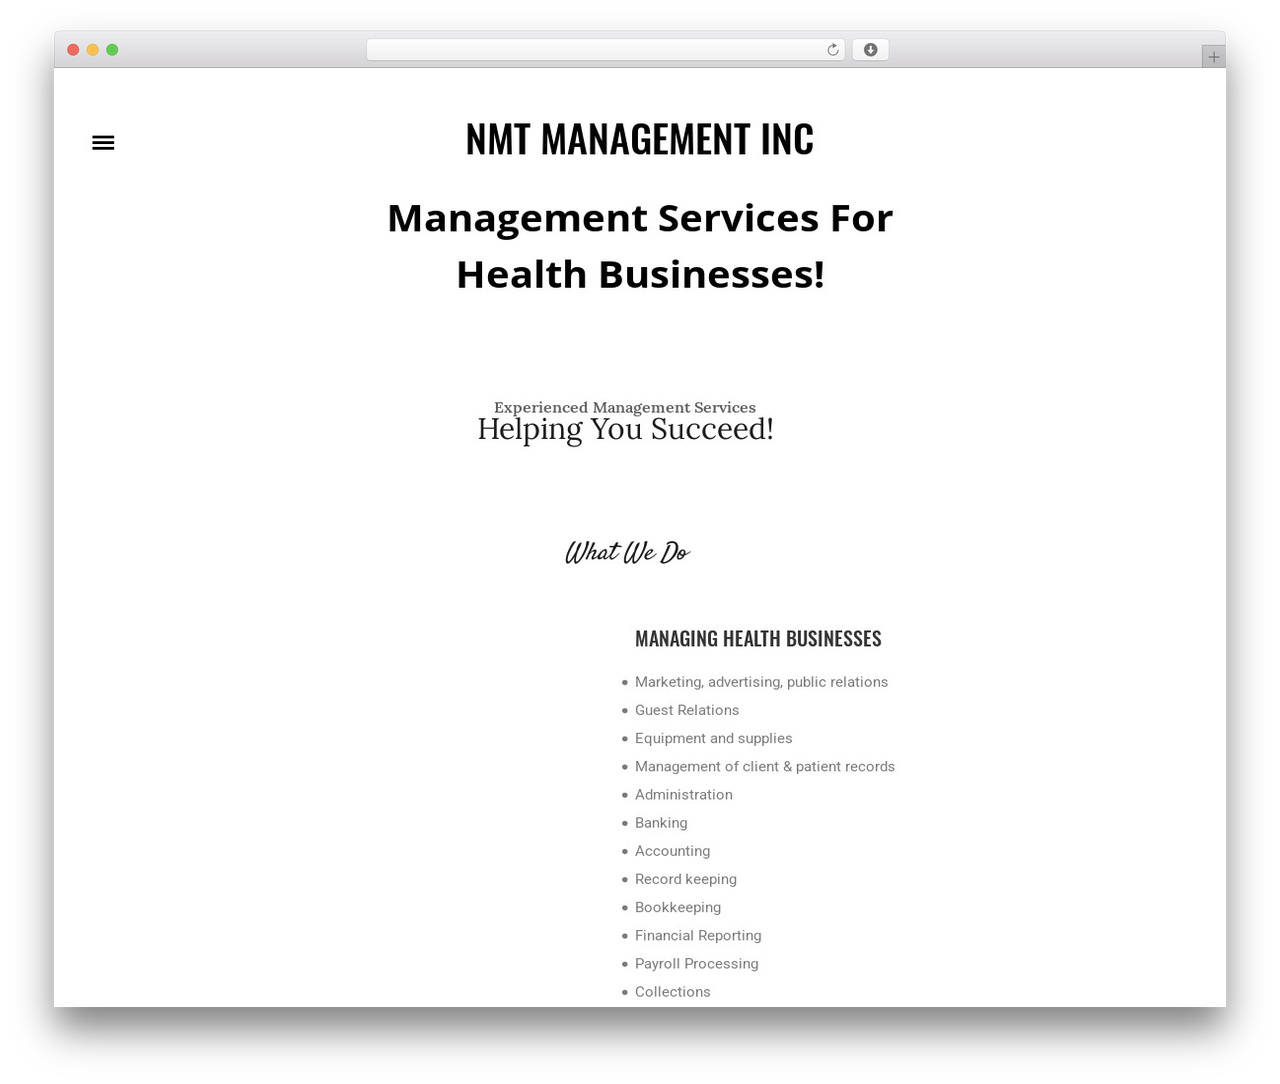The width and height of the screenshot is (1280, 1084).
Task: Focus the browser address bar
Action: (x=605, y=50)
